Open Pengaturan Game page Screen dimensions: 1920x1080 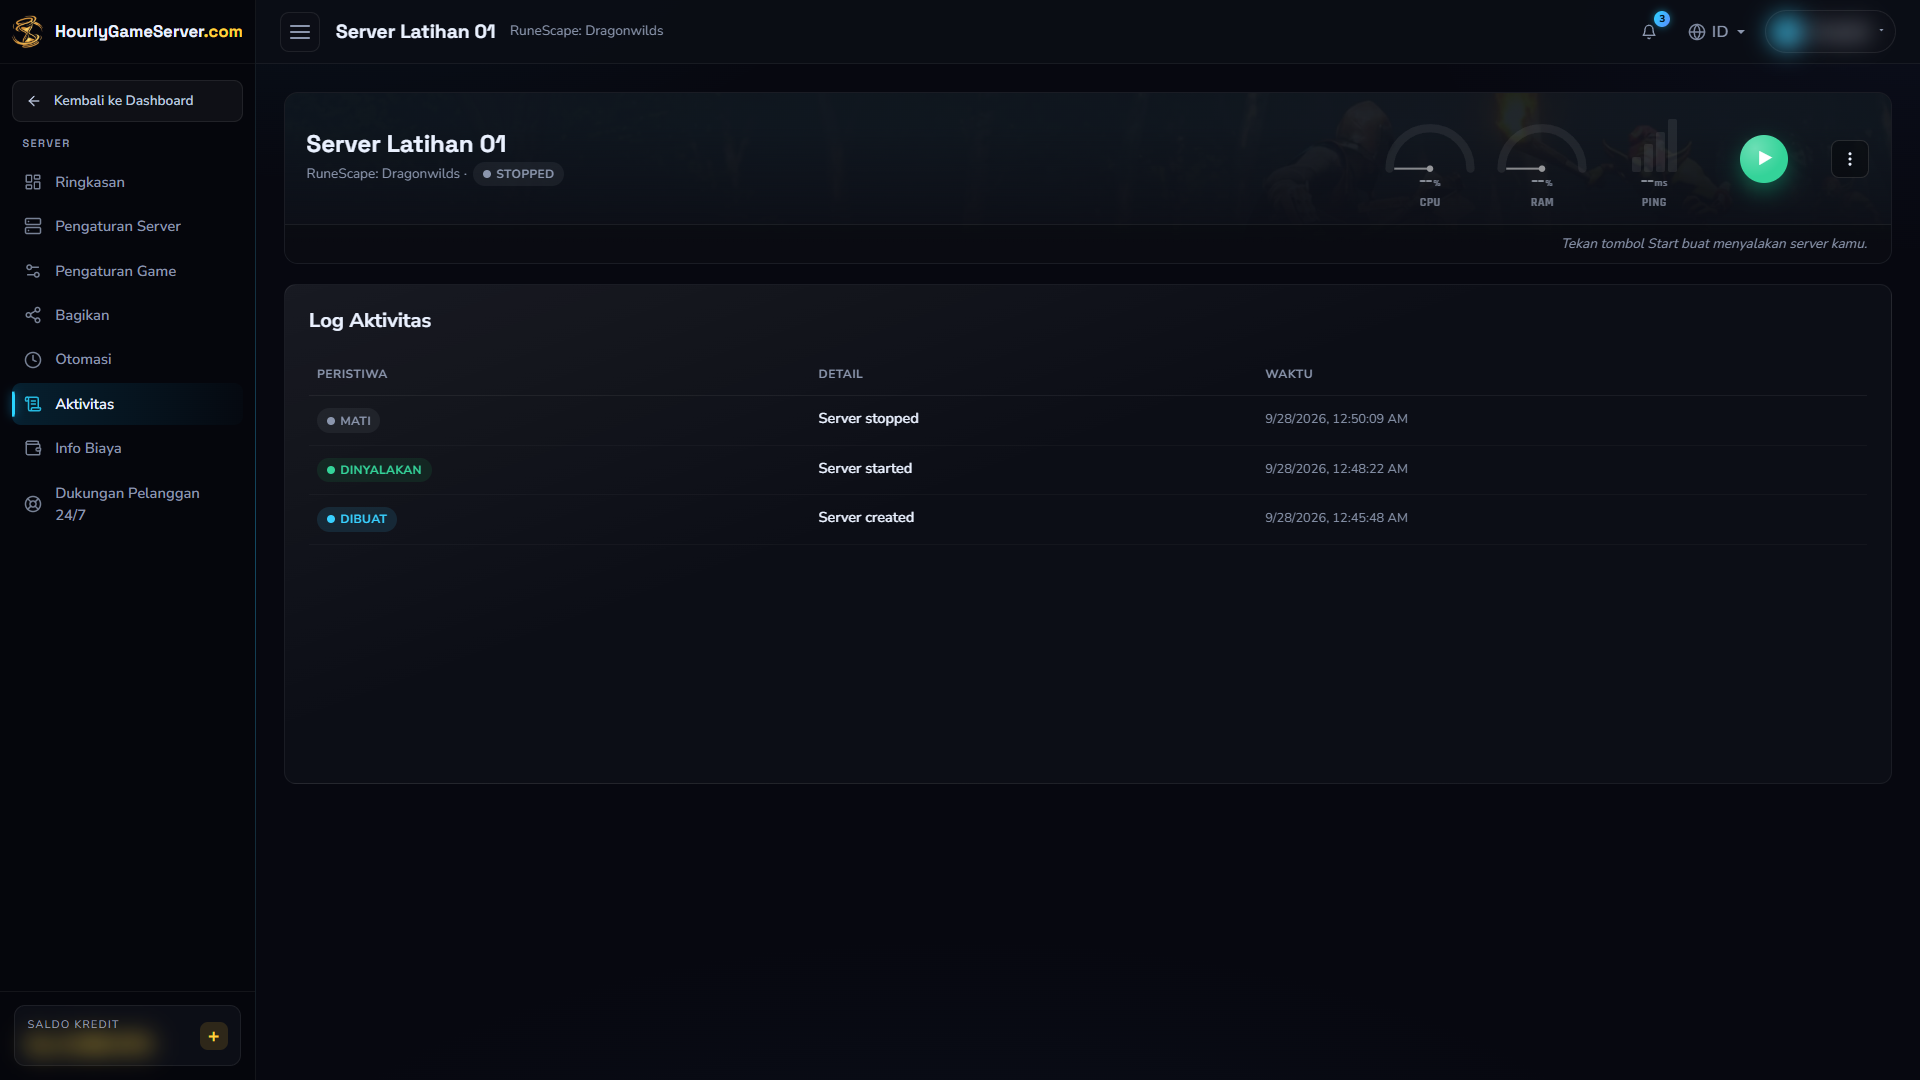pyautogui.click(x=127, y=271)
